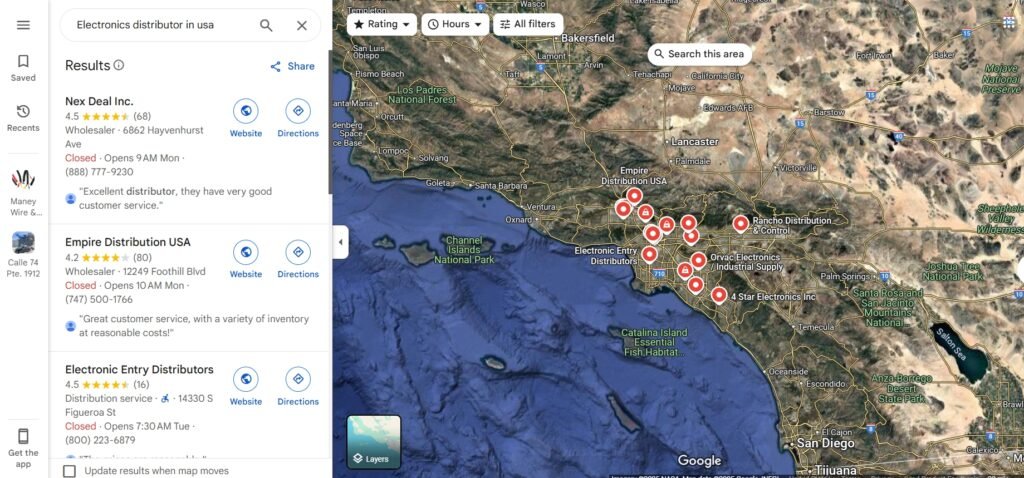The height and width of the screenshot is (478, 1024).
Task: Click the Orvac Electronics map pin
Action: pyautogui.click(x=698, y=260)
